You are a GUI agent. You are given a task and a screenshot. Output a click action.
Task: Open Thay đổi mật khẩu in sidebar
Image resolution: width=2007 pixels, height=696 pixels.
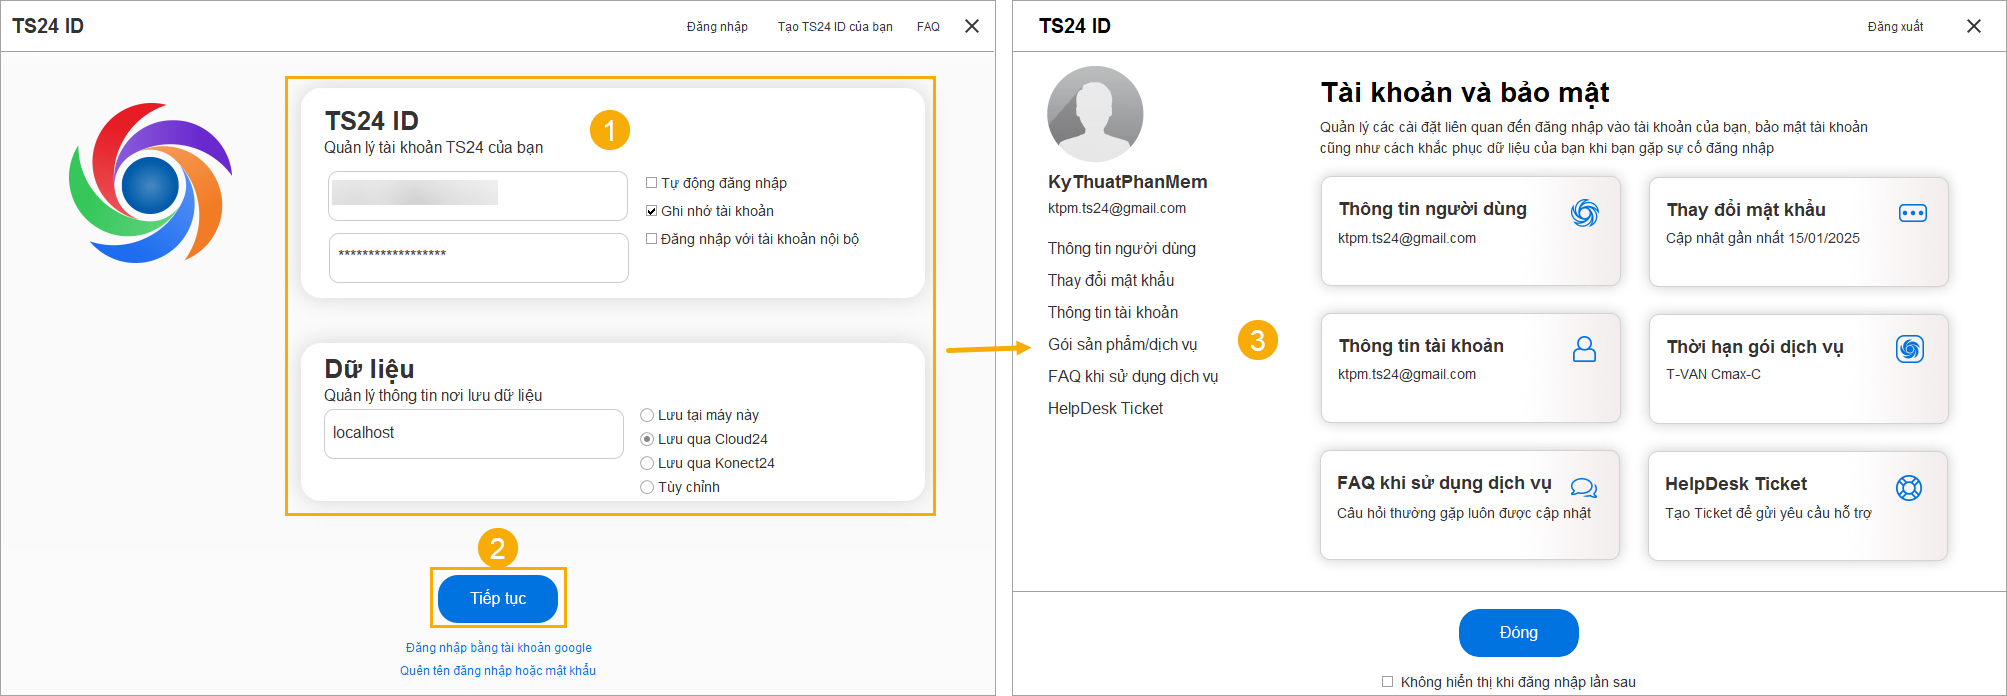pyautogui.click(x=1111, y=280)
